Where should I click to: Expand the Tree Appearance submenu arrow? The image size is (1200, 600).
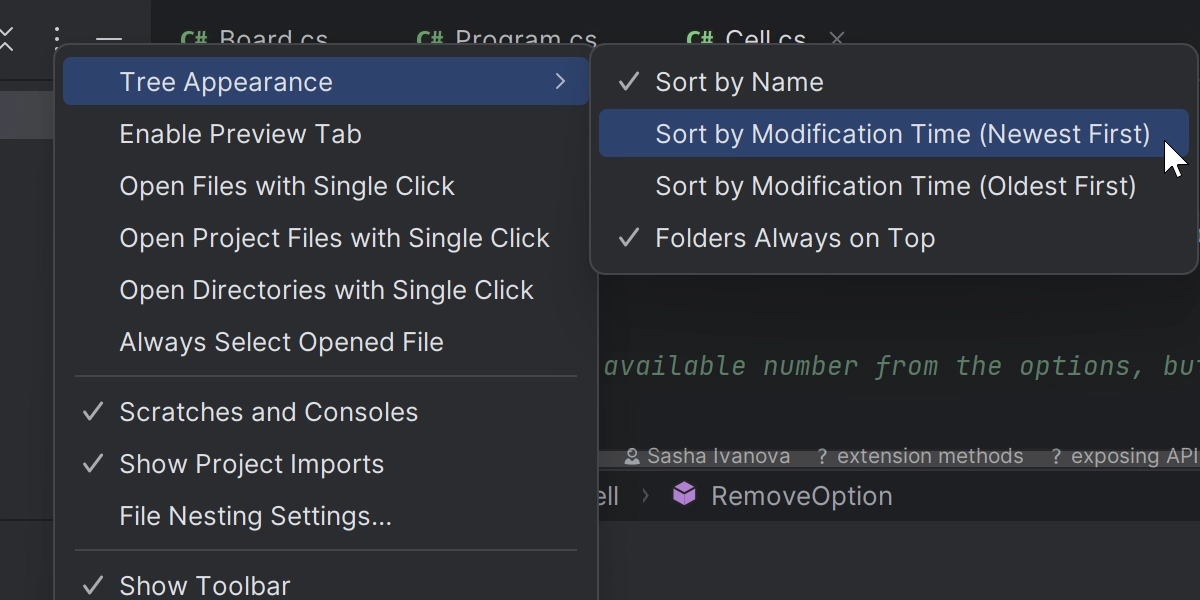click(x=560, y=82)
